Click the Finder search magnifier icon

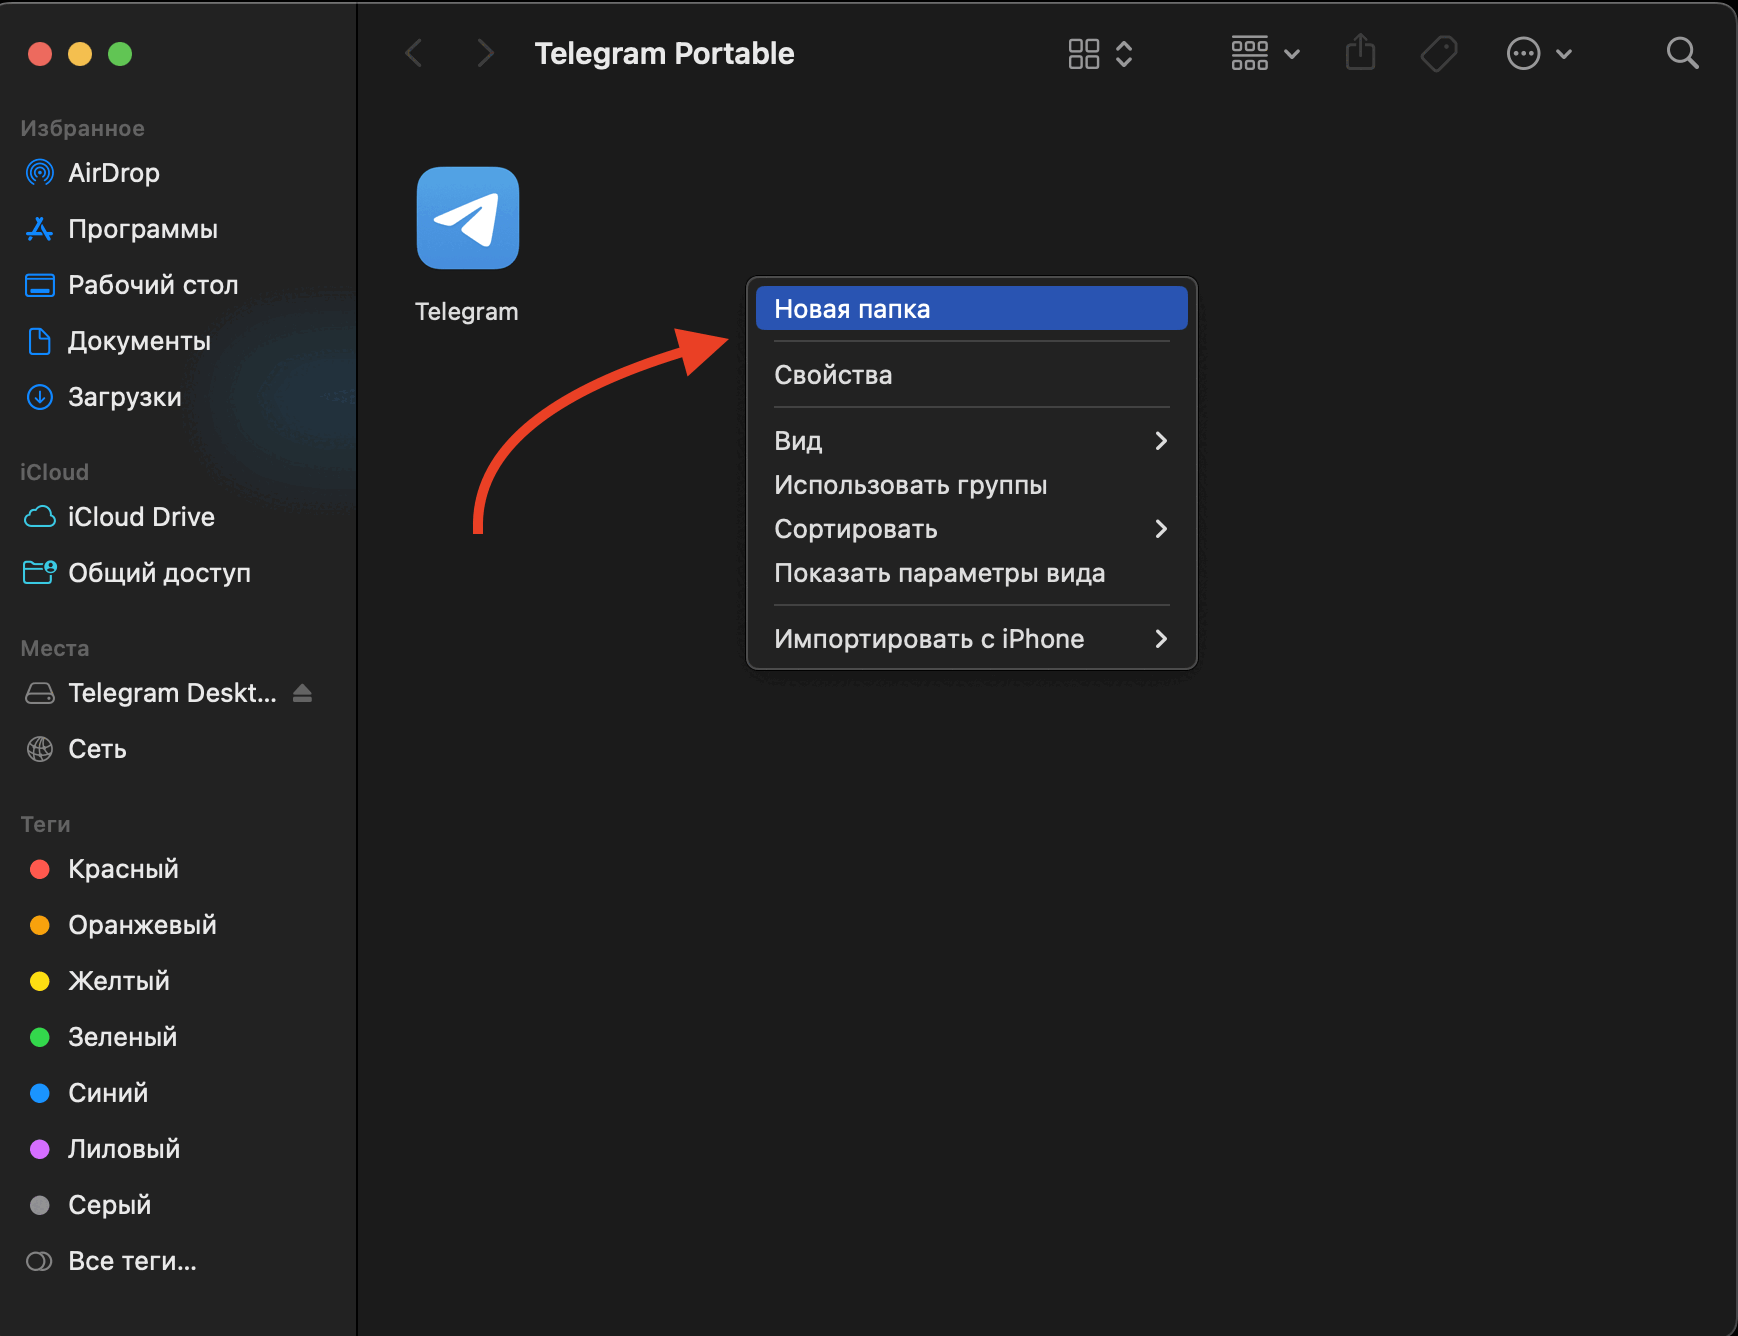(1682, 53)
